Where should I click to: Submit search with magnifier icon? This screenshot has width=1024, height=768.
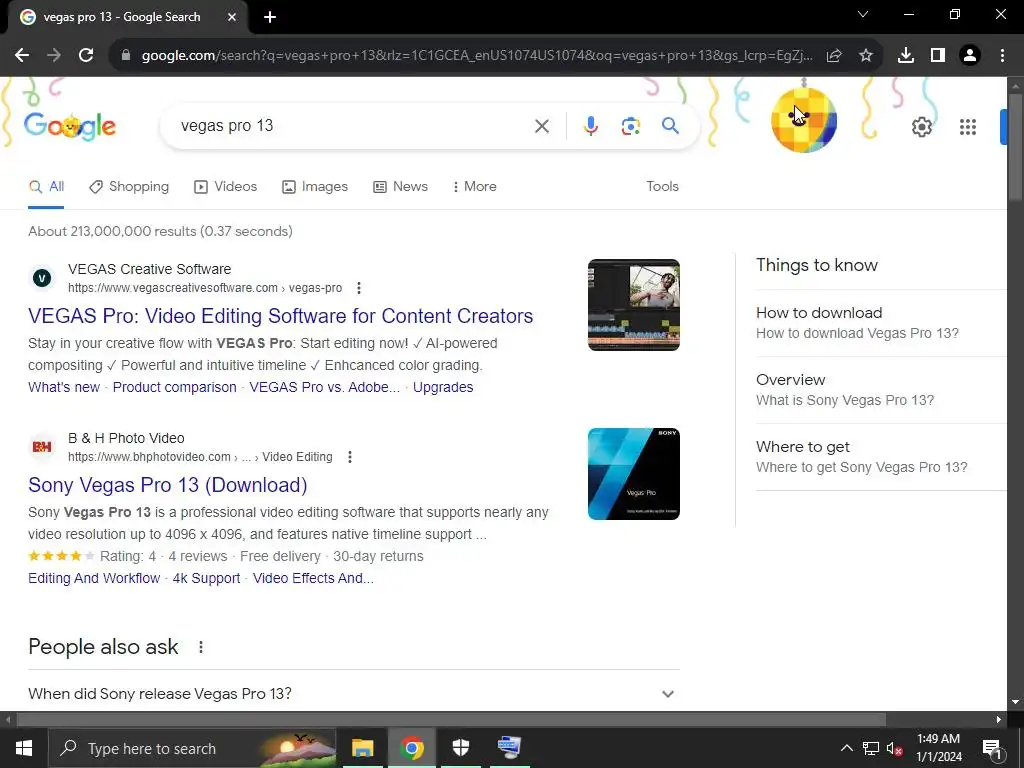[x=671, y=125]
